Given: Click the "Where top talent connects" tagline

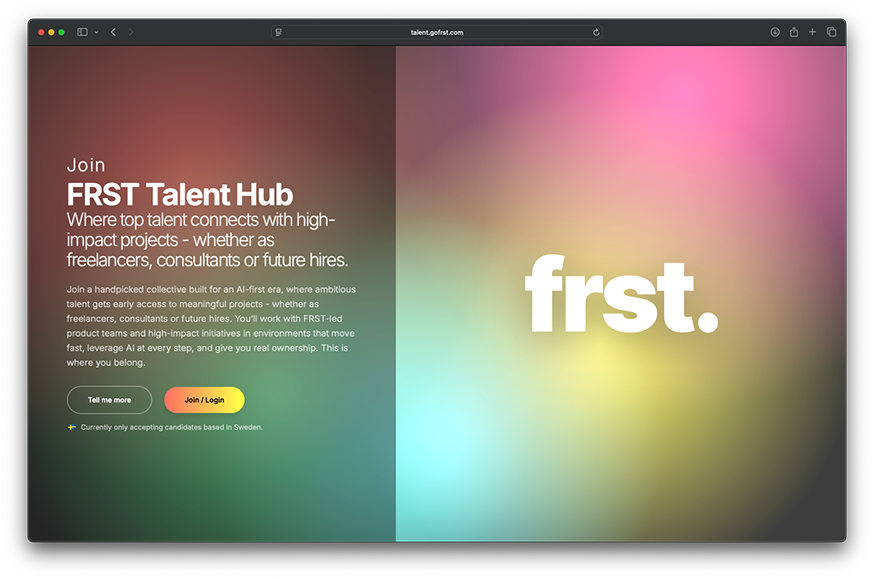Looking at the screenshot, I should pos(207,240).
